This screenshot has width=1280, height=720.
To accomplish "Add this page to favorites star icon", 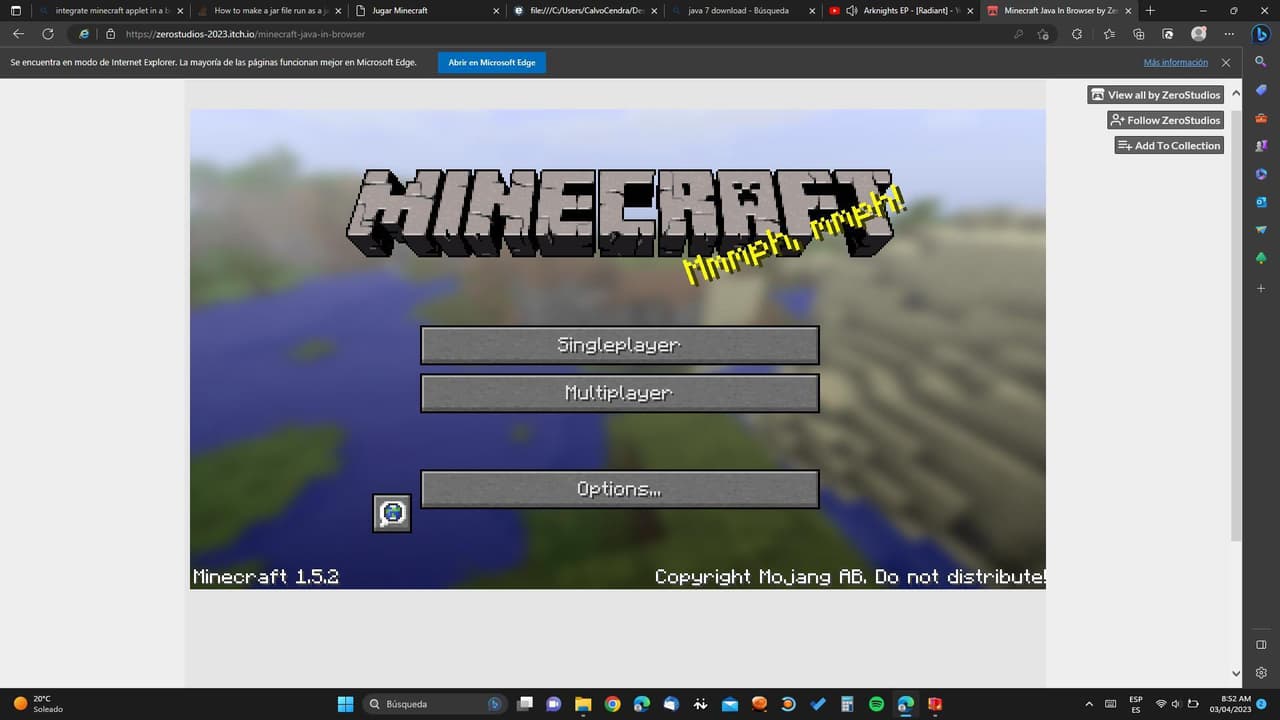I will [x=1044, y=34].
